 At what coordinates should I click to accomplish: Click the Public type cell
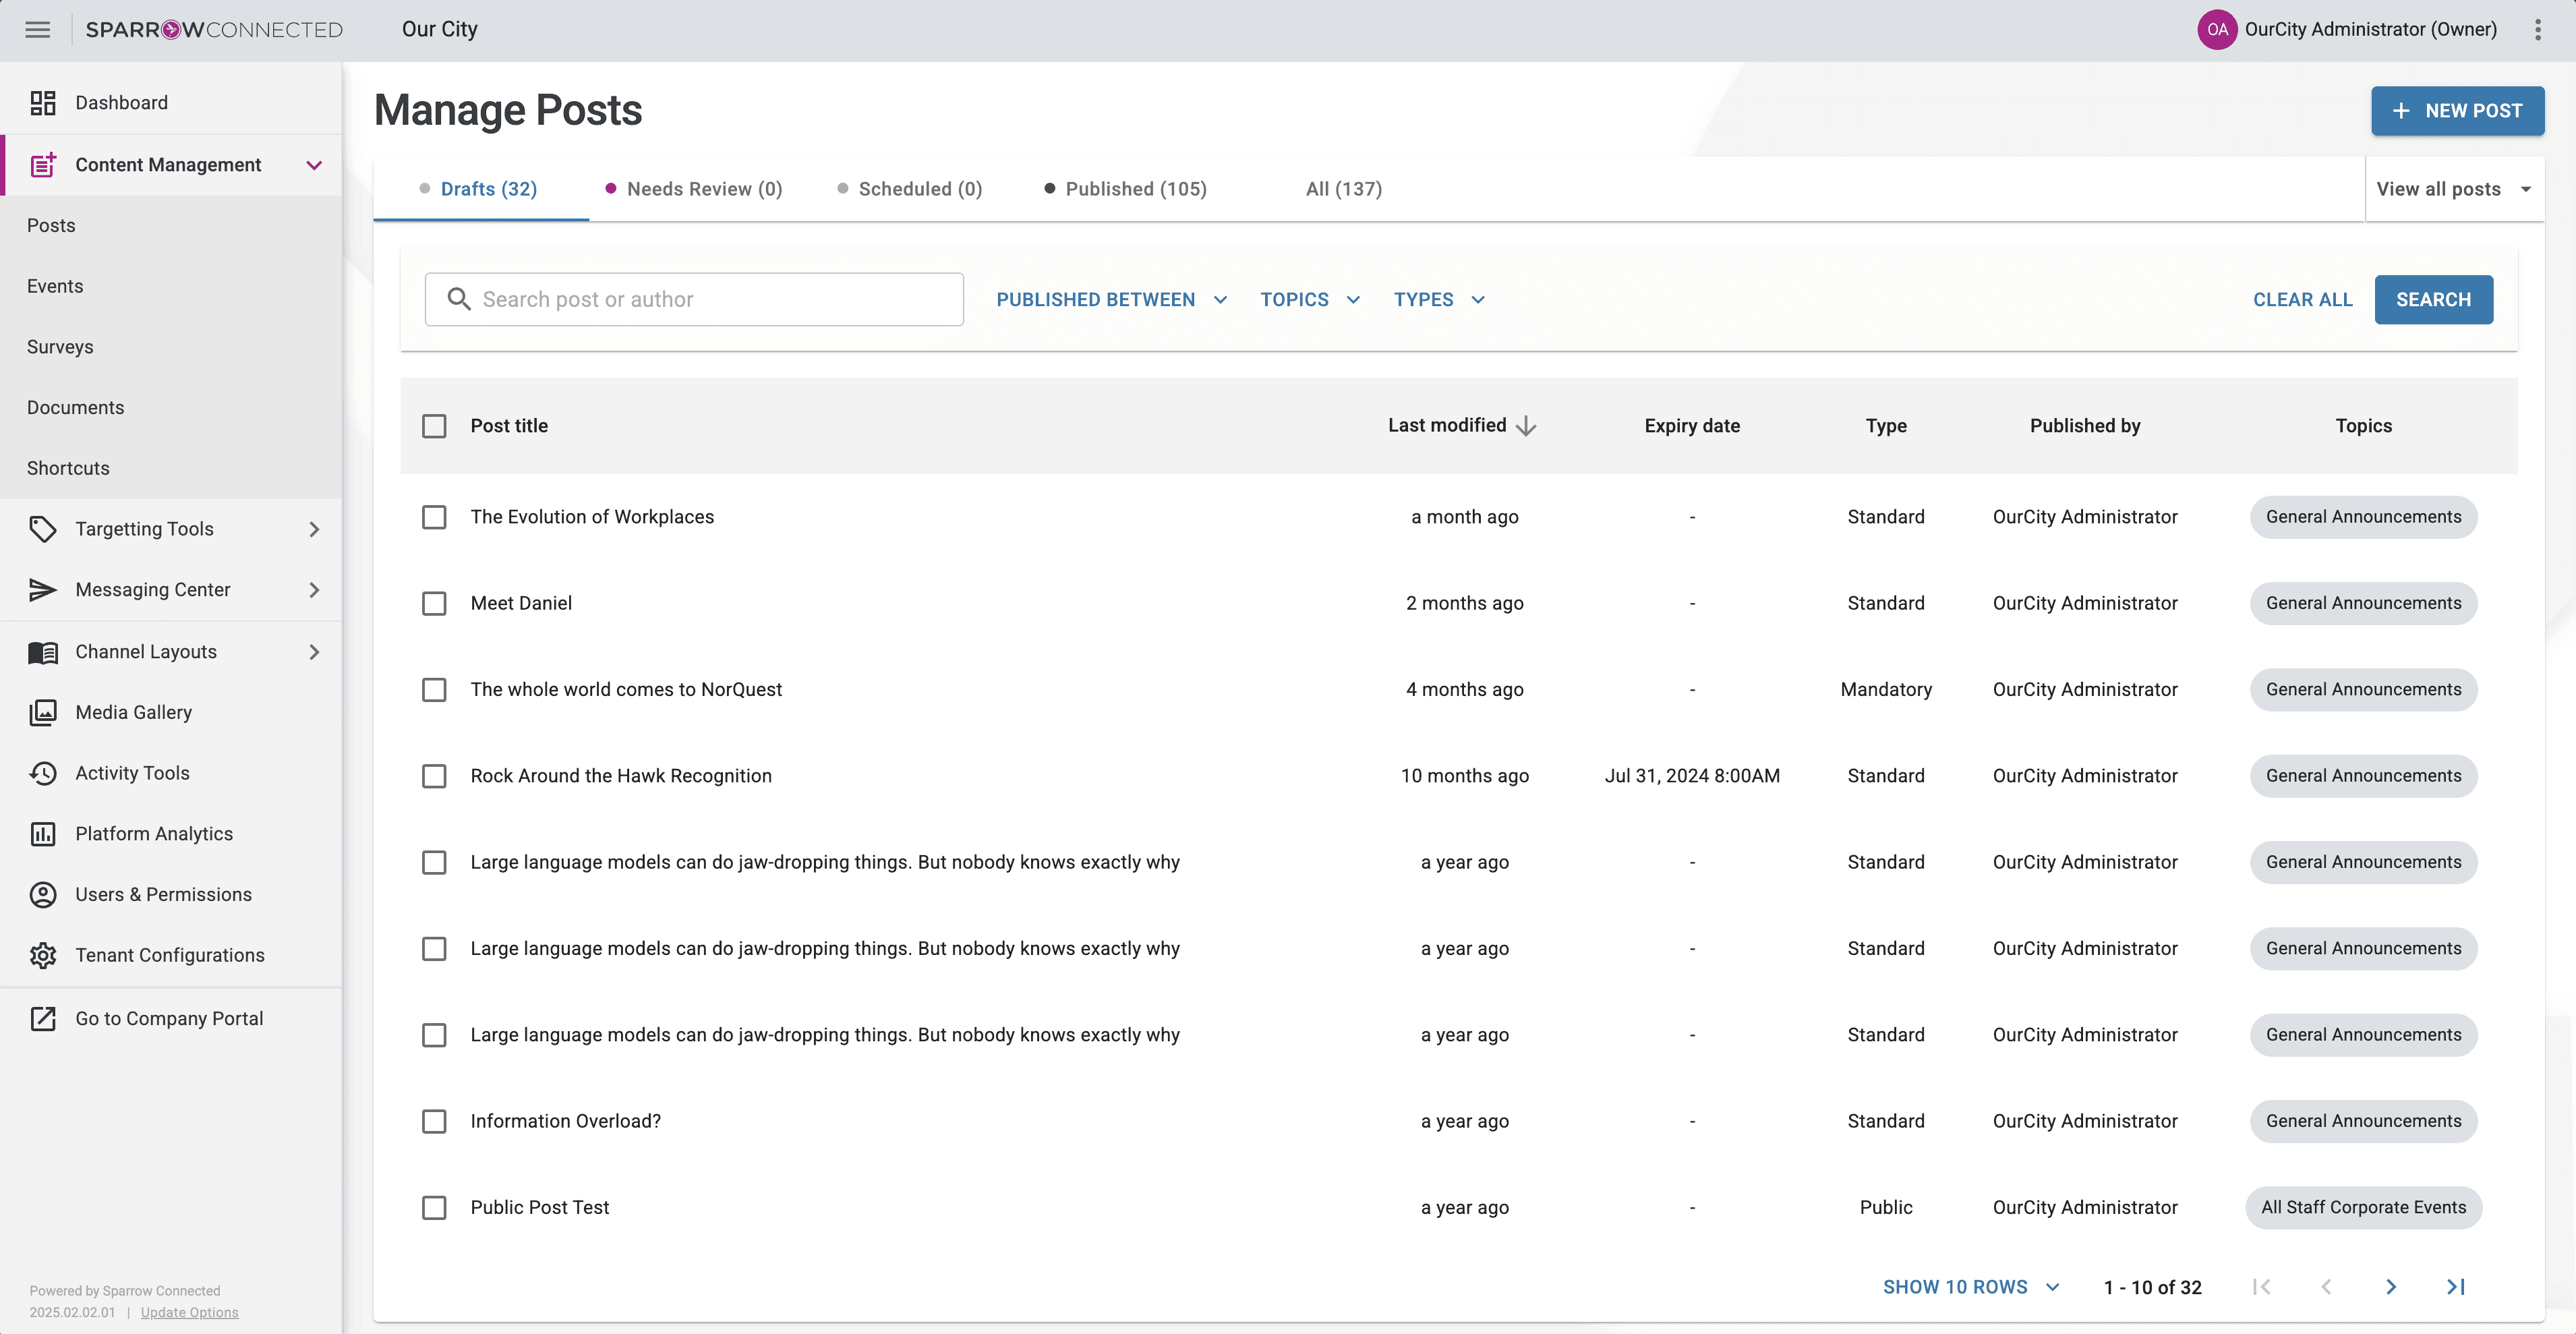(x=1886, y=1208)
